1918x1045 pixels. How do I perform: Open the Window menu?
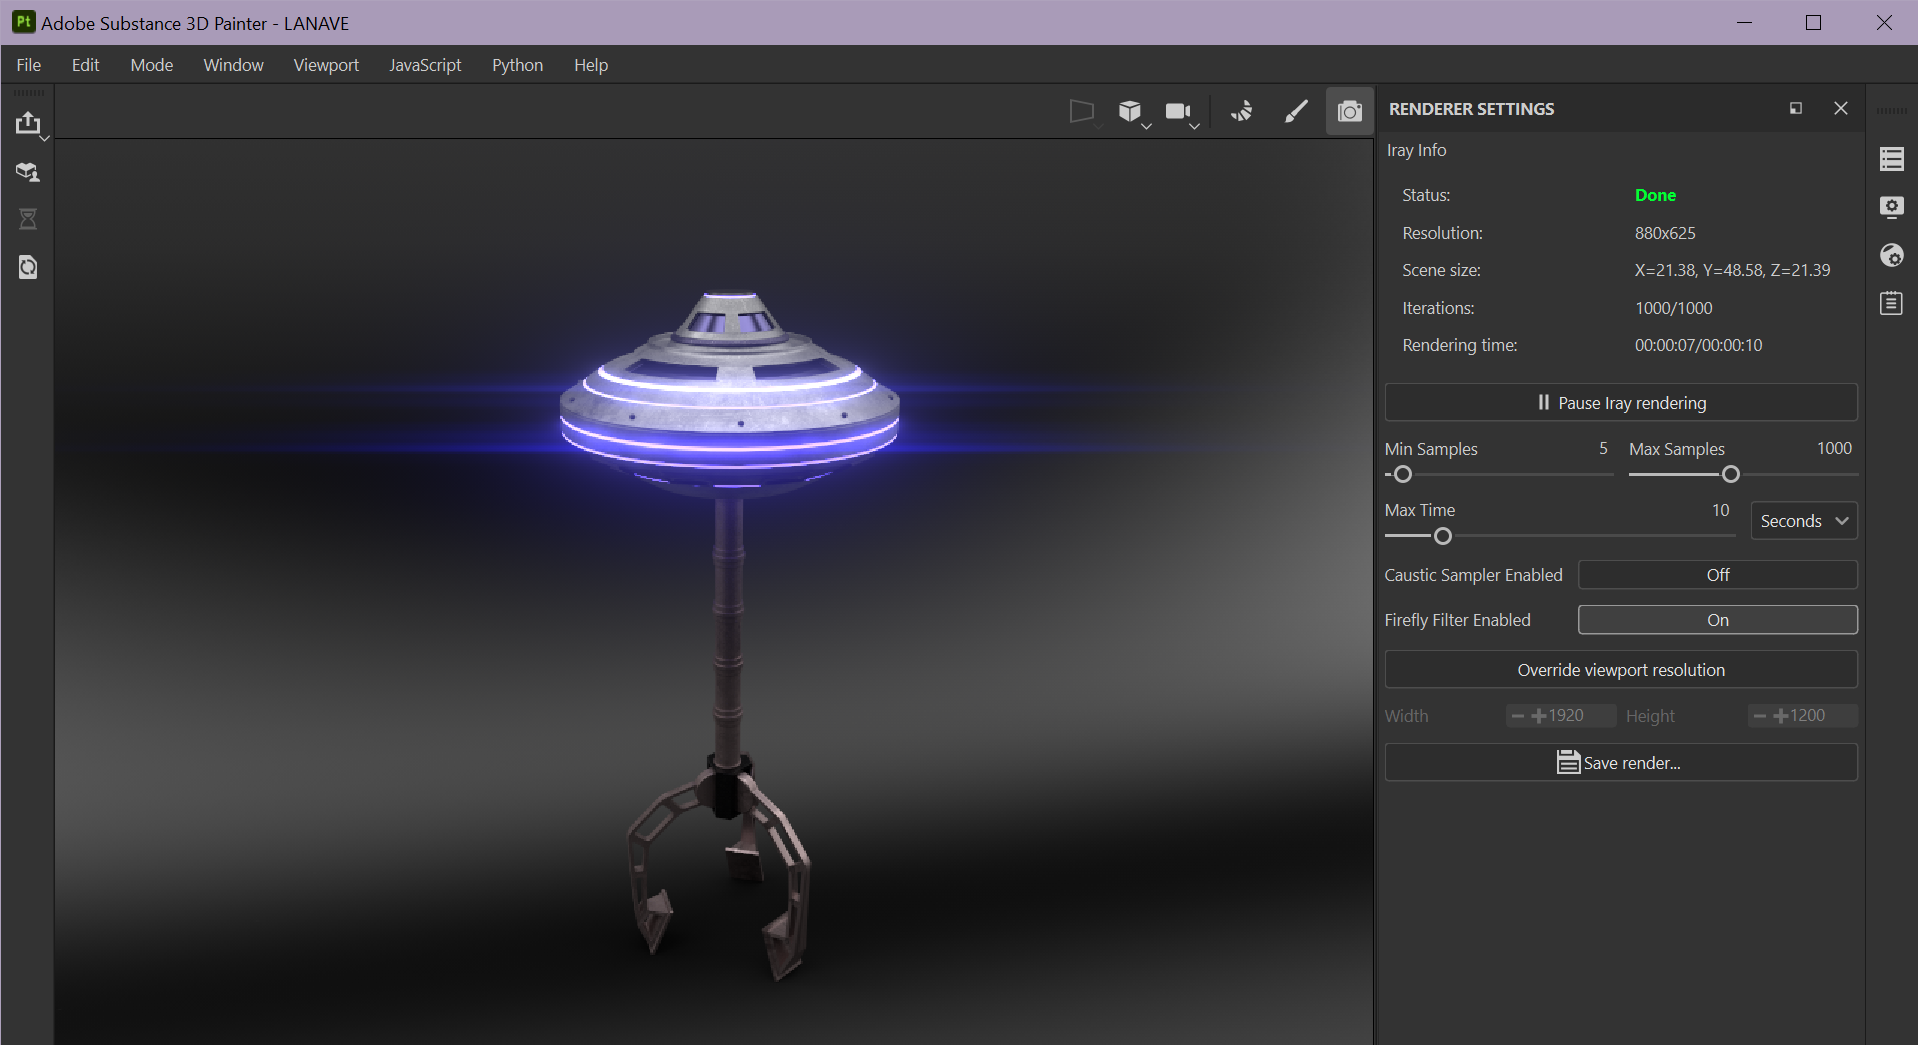point(233,65)
